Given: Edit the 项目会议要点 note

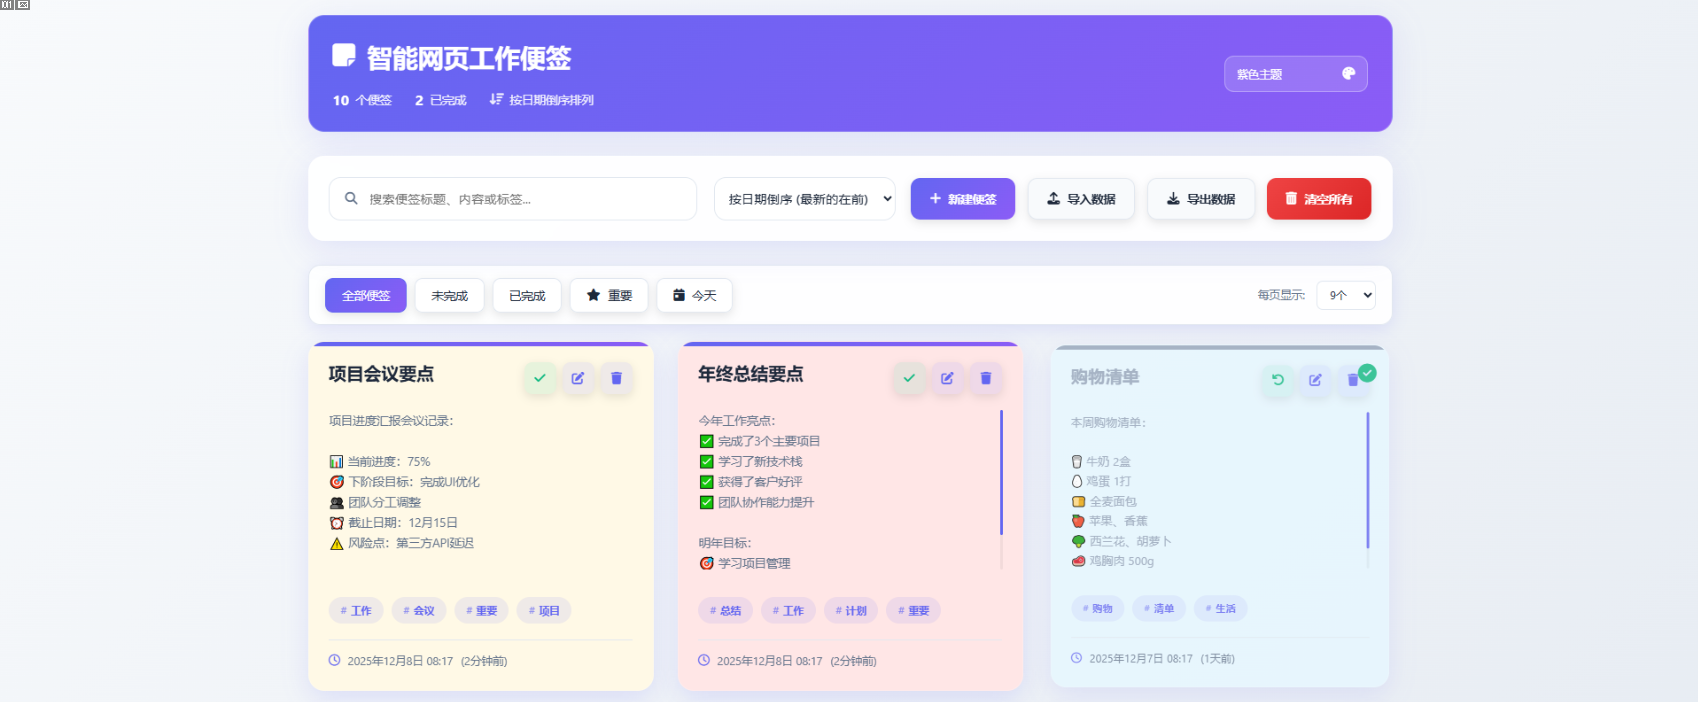Looking at the screenshot, I should pyautogui.click(x=578, y=378).
